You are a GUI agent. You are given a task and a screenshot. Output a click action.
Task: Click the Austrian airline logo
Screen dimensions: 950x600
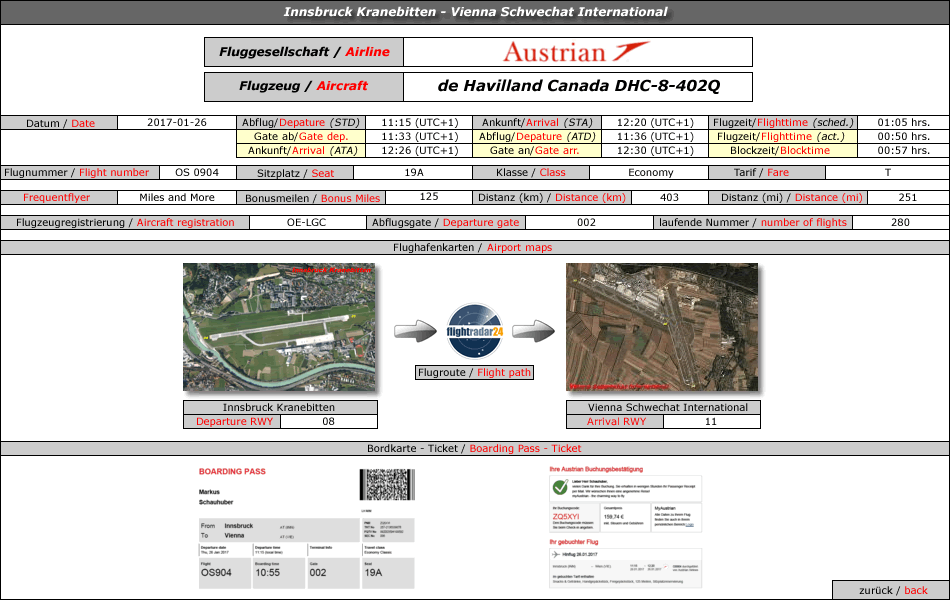pyautogui.click(x=576, y=52)
